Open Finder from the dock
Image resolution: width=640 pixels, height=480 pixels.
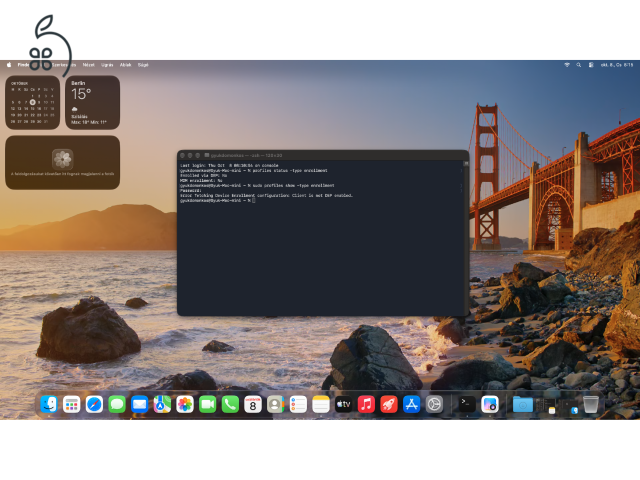(49, 404)
